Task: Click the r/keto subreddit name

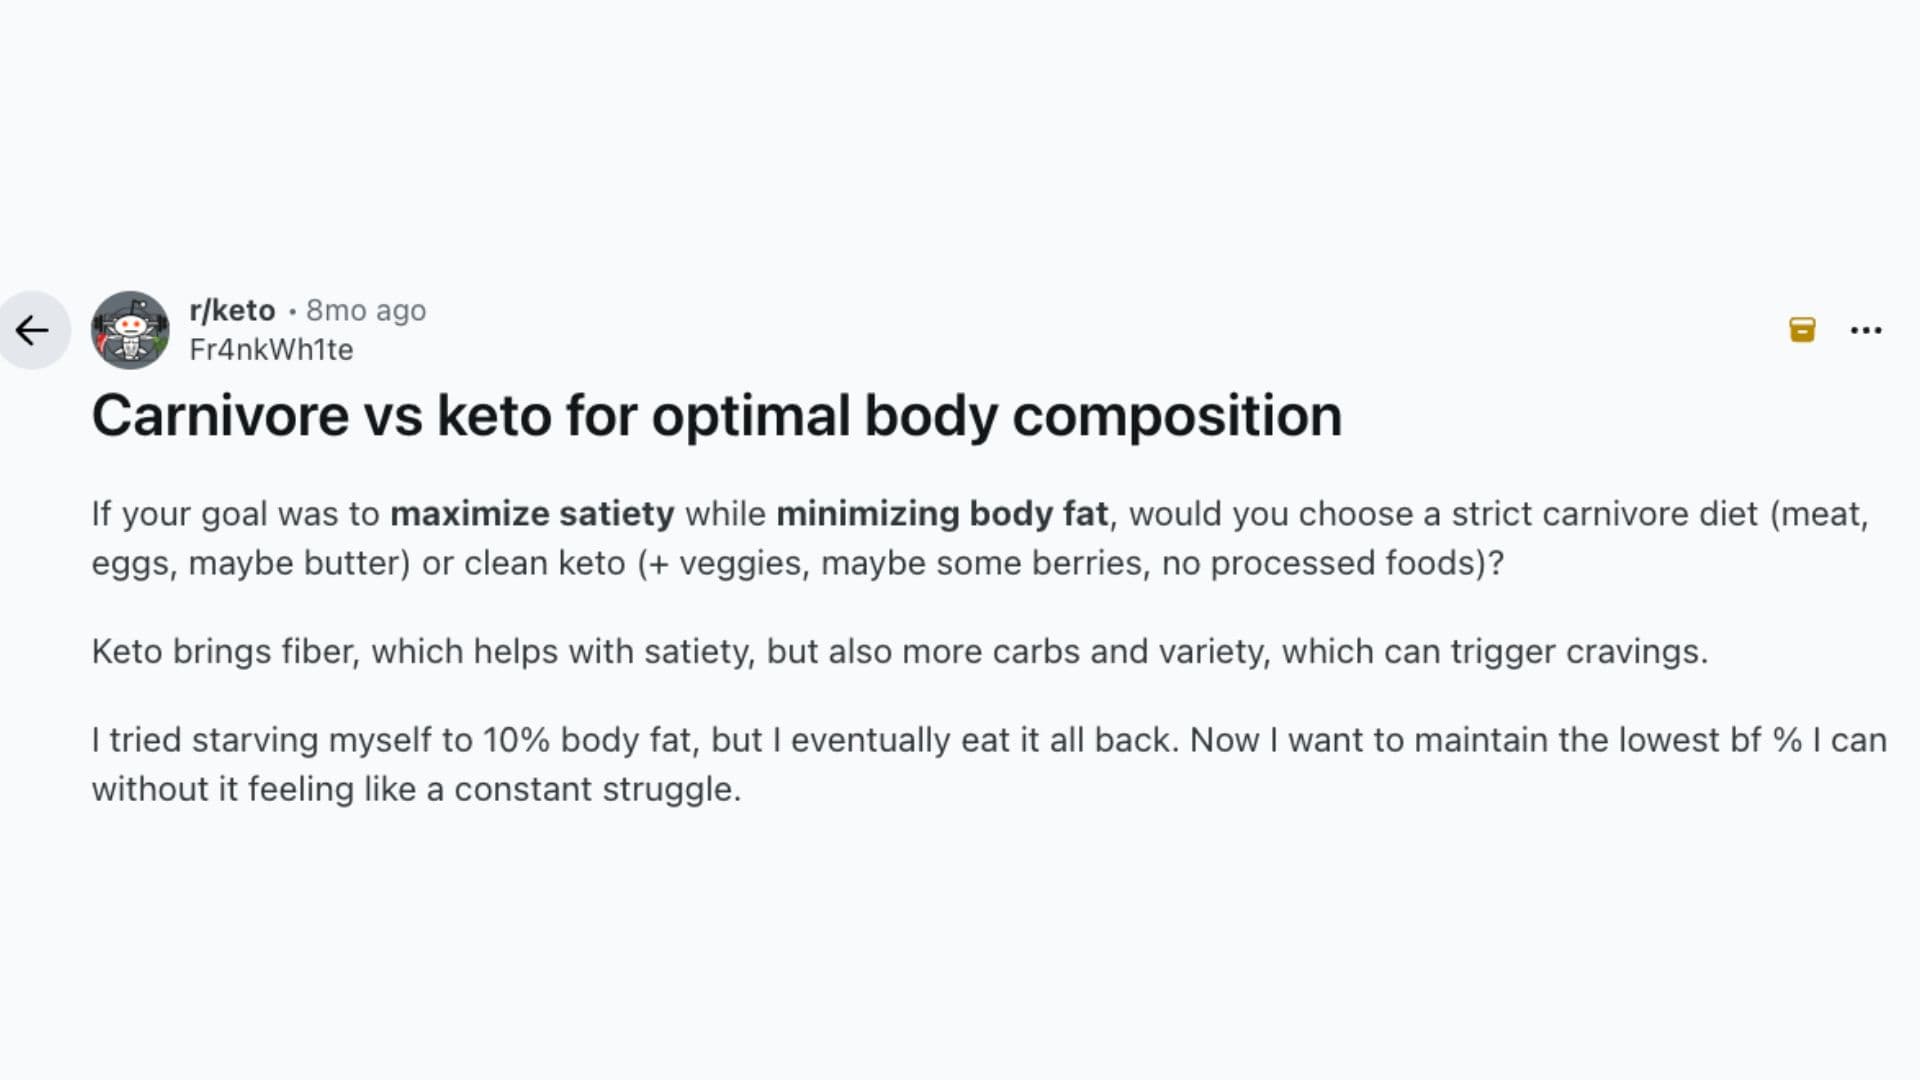Action: pyautogui.click(x=231, y=310)
